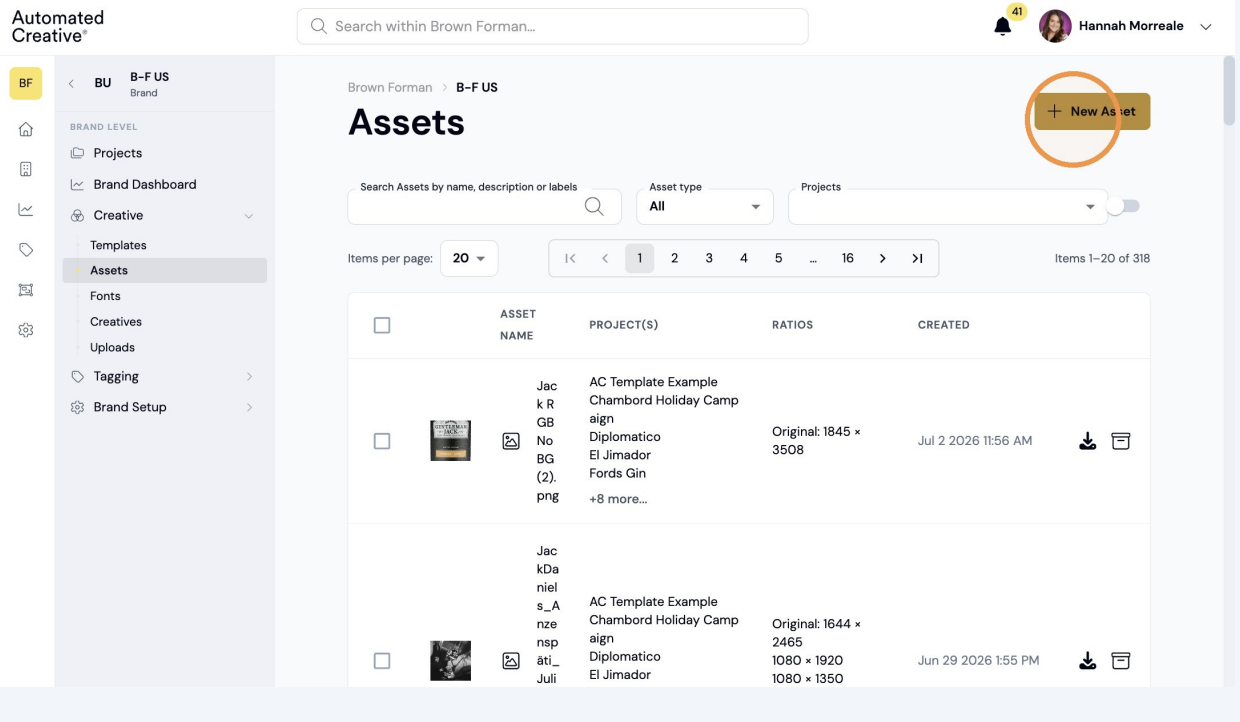Click the Jack Daniels asset thumbnail
The image size is (1240, 722).
tap(450, 661)
